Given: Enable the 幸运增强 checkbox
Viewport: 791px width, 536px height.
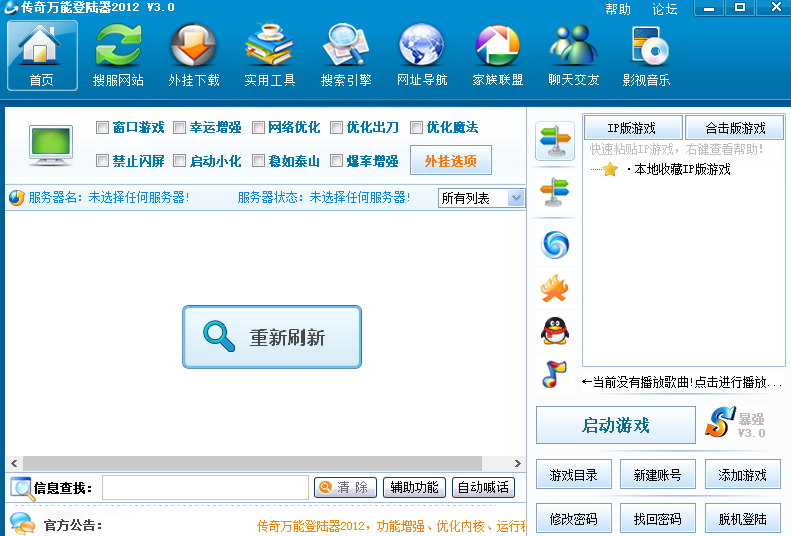Looking at the screenshot, I should (180, 128).
